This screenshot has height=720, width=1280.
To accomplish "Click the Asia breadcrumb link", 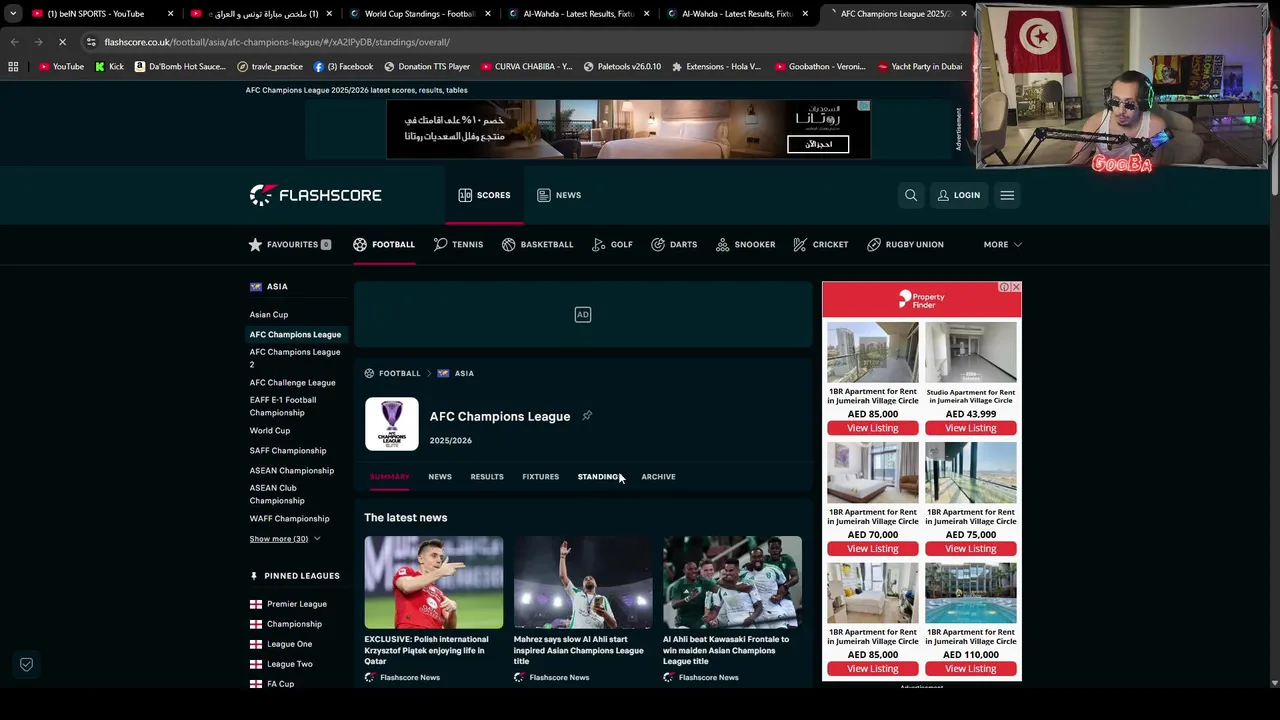I will coord(464,373).
